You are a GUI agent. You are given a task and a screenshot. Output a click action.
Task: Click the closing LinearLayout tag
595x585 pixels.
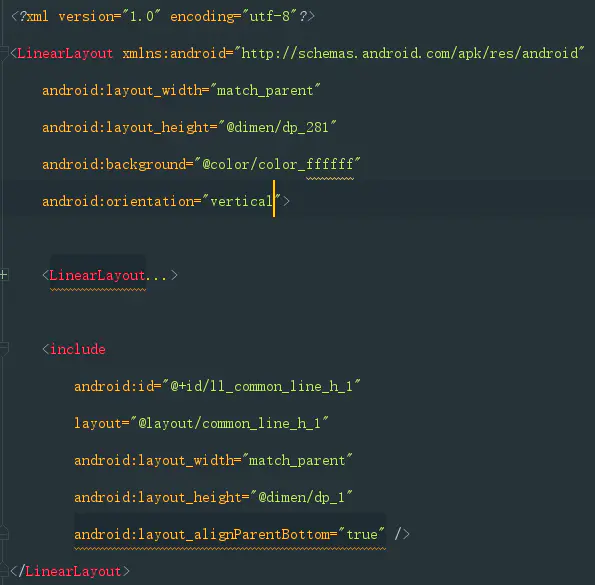[70, 571]
